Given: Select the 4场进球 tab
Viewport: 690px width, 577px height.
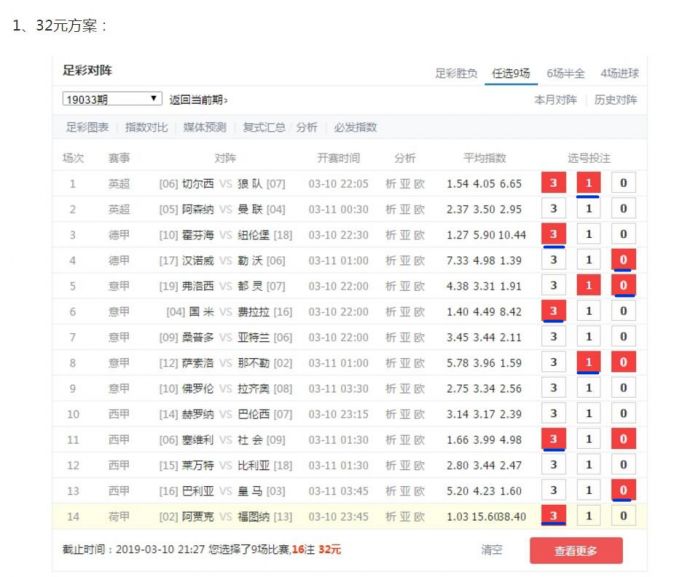Looking at the screenshot, I should pyautogui.click(x=619, y=73).
